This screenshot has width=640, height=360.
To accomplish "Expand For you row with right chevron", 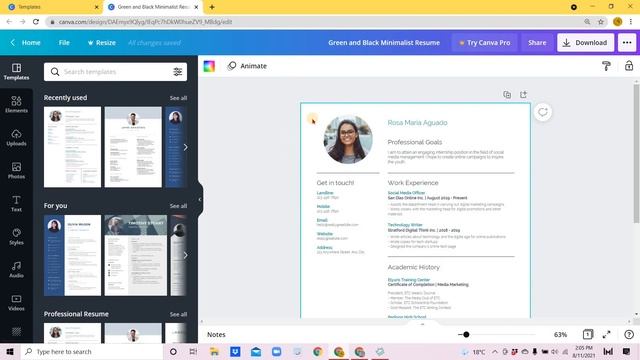I will click(185, 256).
